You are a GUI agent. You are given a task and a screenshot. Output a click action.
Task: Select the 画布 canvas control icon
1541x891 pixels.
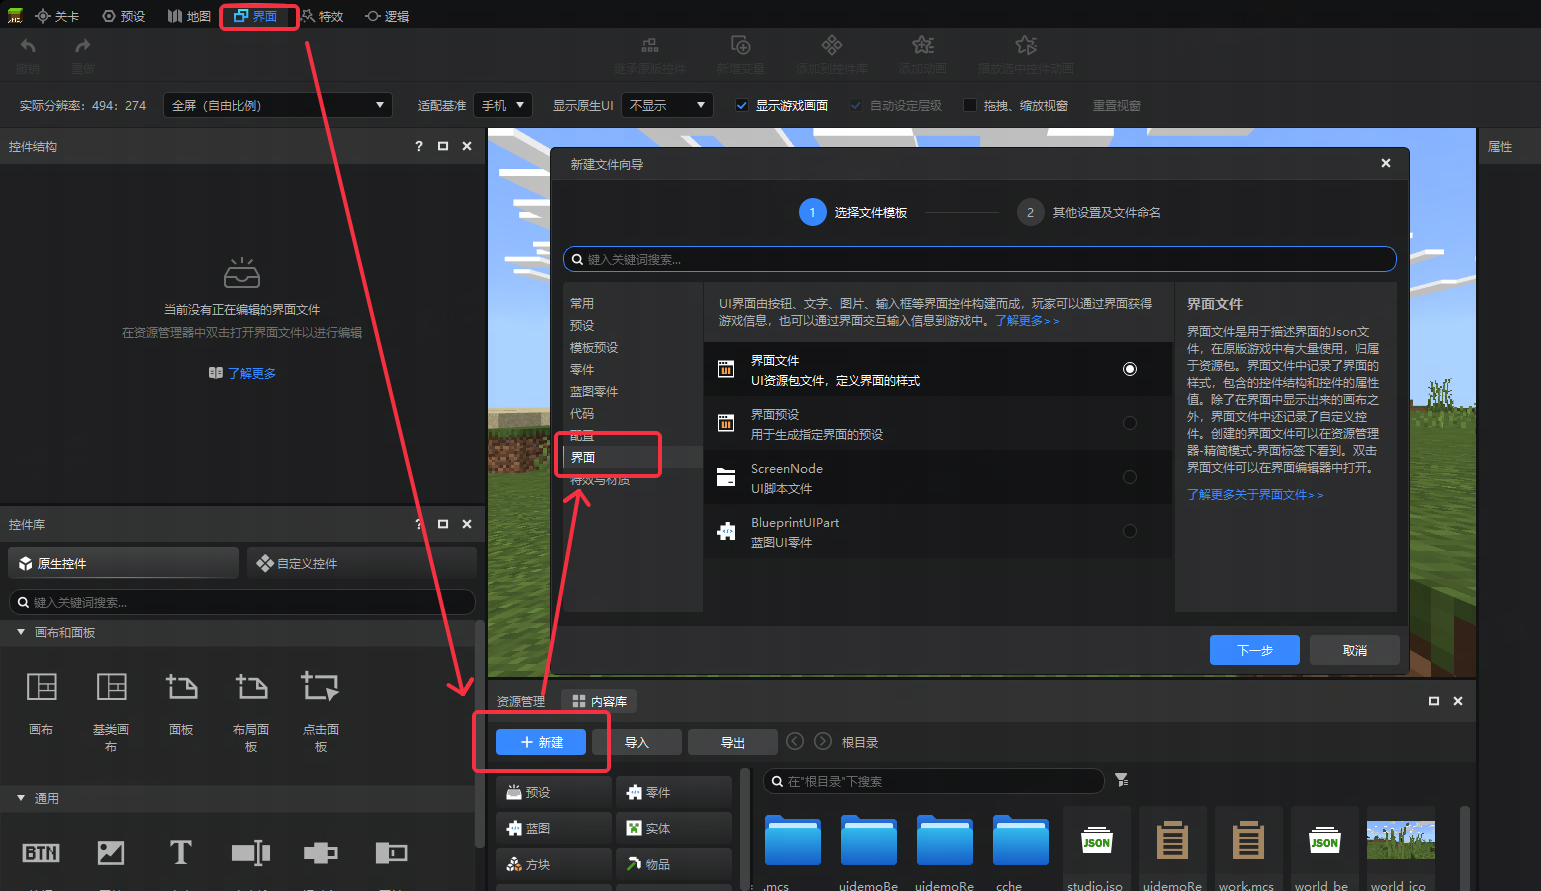click(41, 687)
